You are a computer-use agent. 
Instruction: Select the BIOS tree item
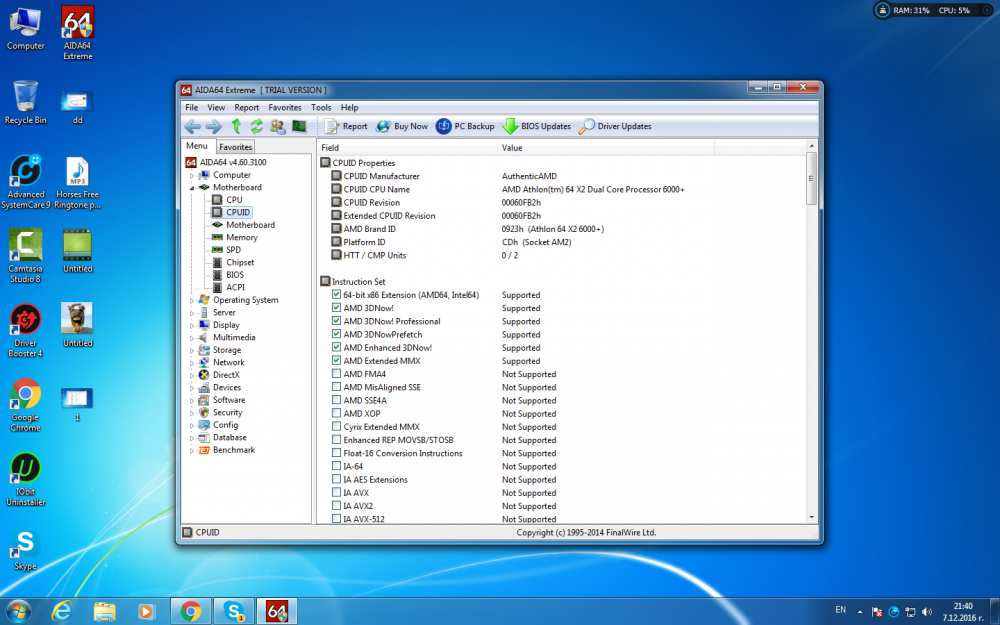coord(235,275)
